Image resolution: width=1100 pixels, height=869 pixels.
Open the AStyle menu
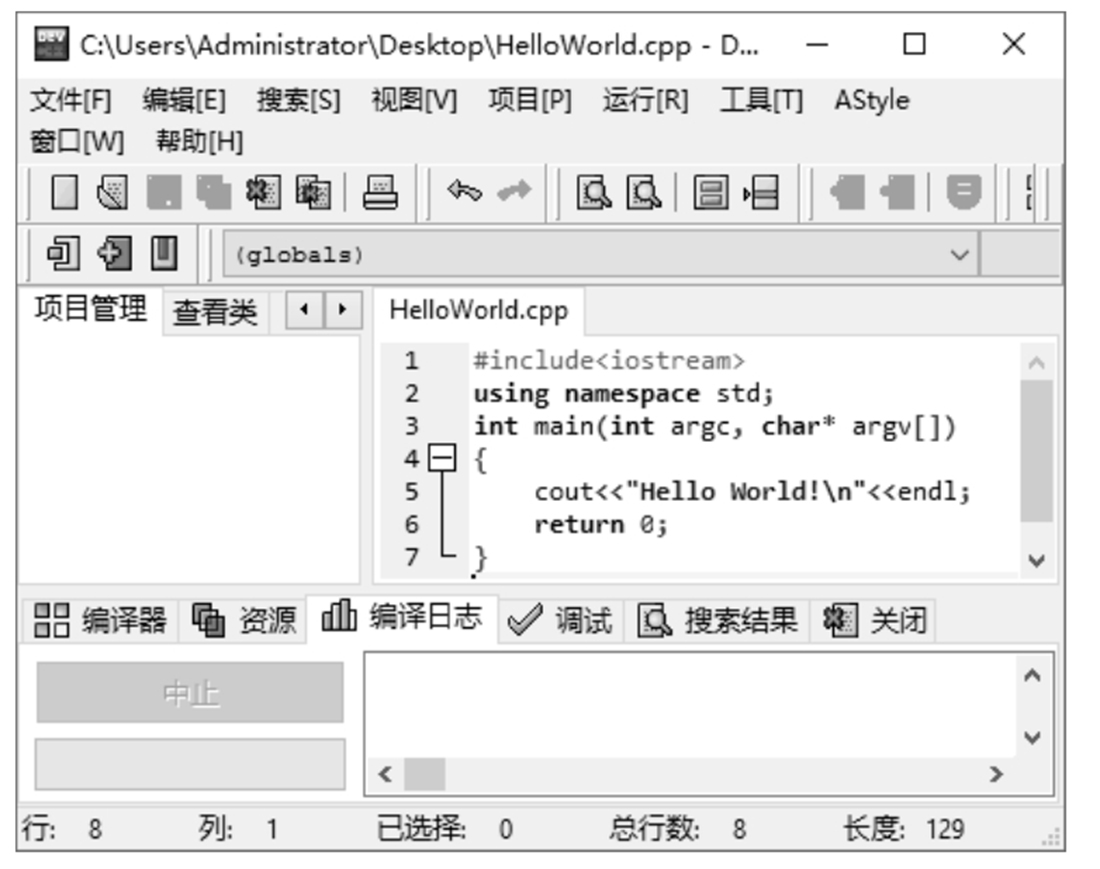point(872,100)
